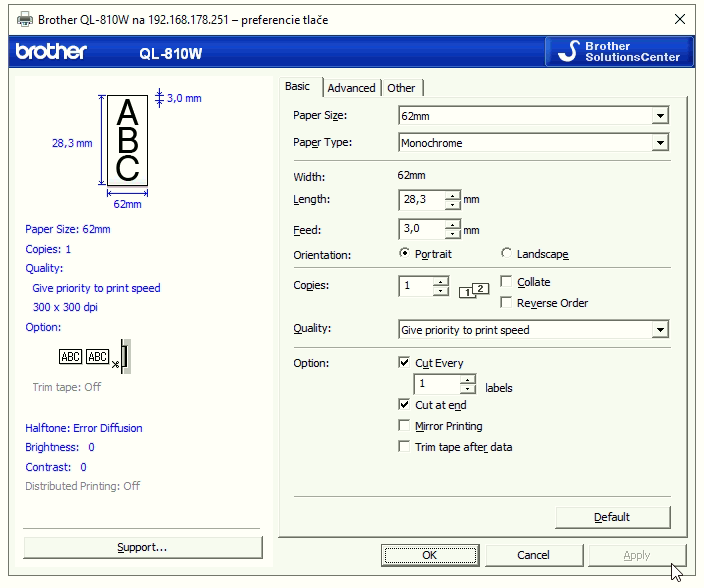Open the Support... button

pos(142,547)
